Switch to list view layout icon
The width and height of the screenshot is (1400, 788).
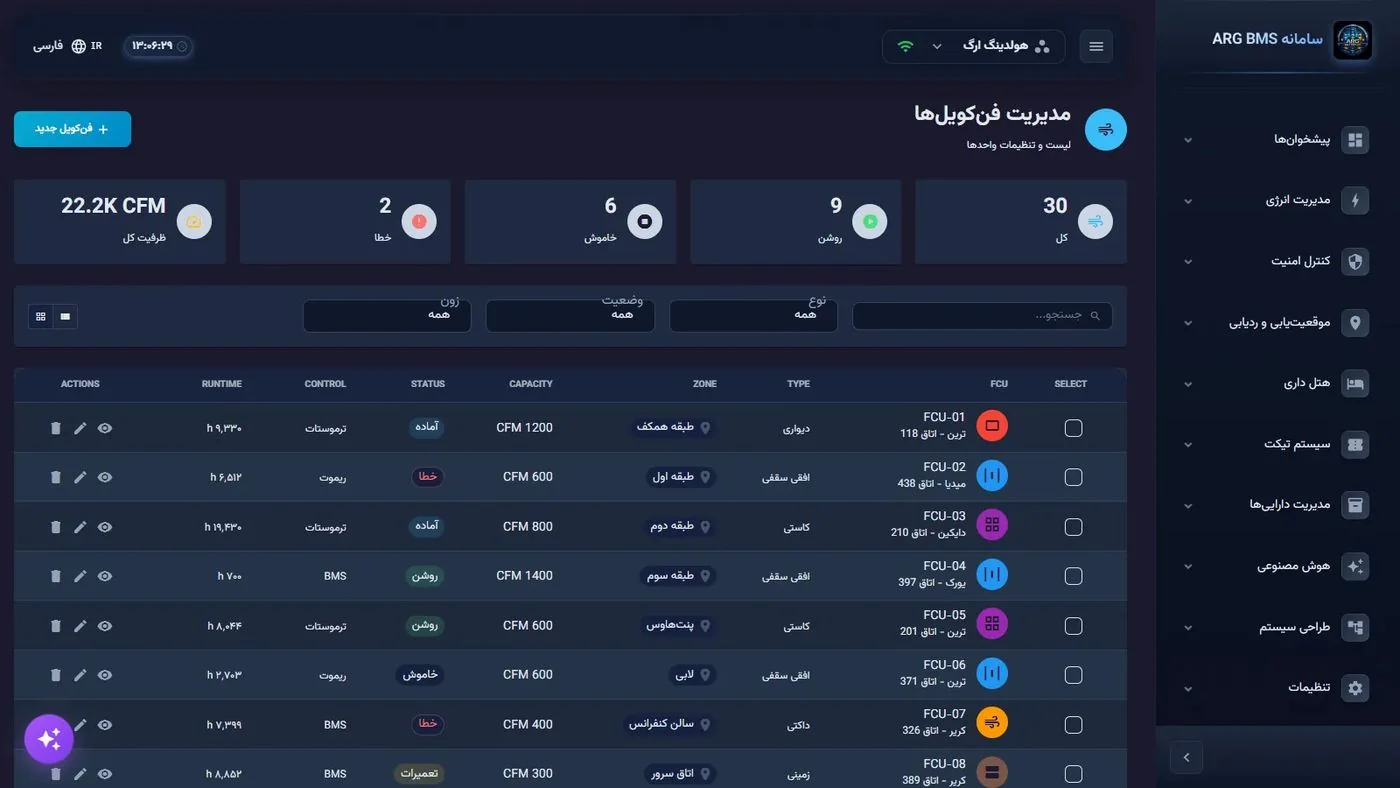[x=65, y=316]
